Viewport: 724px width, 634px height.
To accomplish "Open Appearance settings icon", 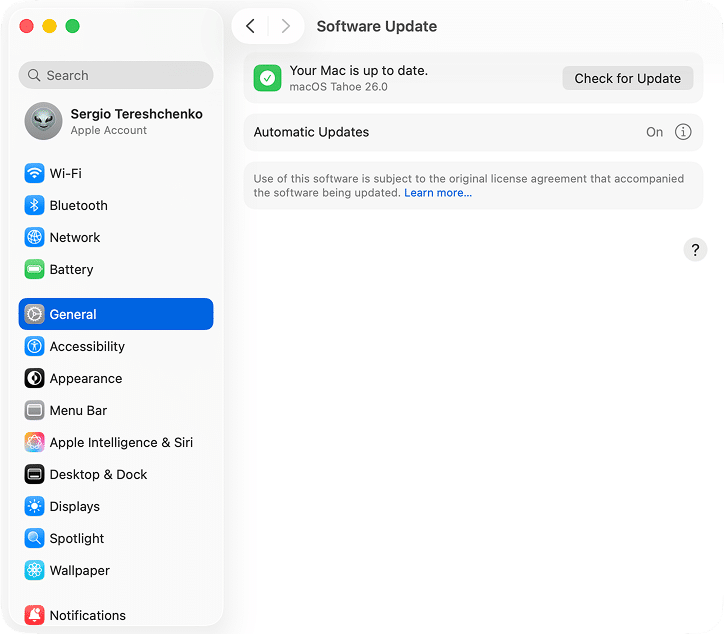I will (x=35, y=378).
